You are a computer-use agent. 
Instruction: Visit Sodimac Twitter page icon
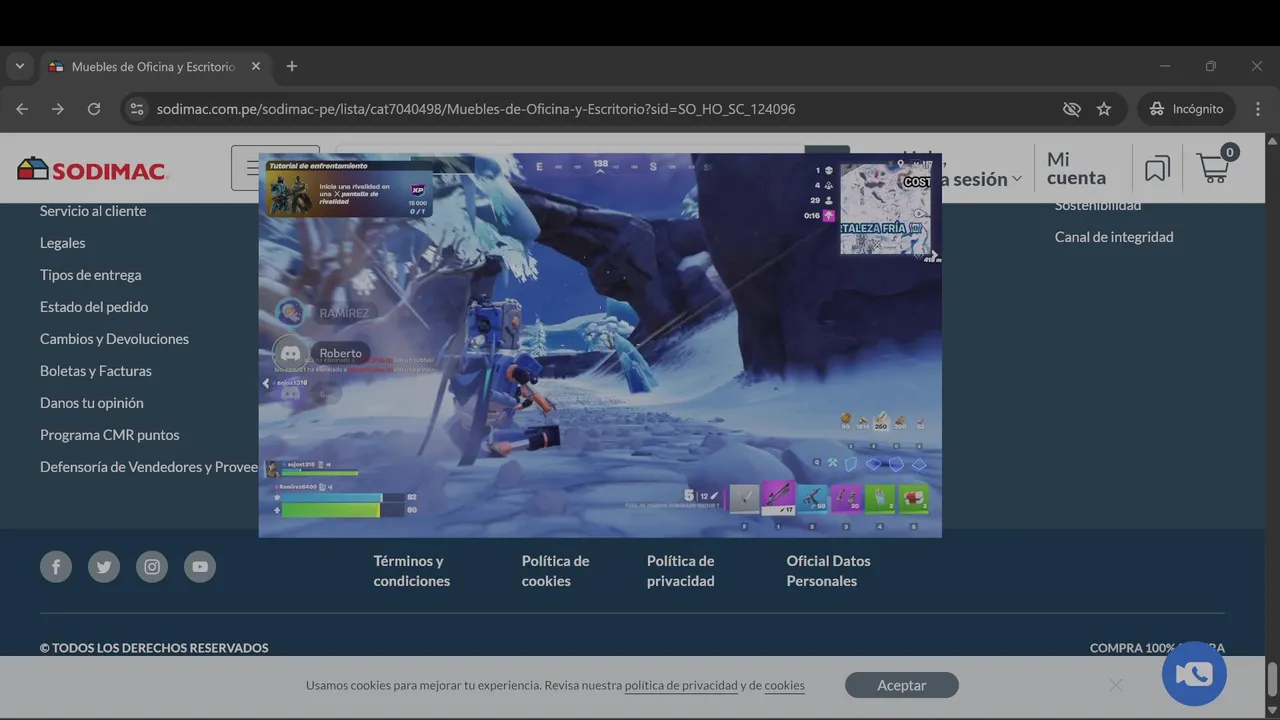104,567
